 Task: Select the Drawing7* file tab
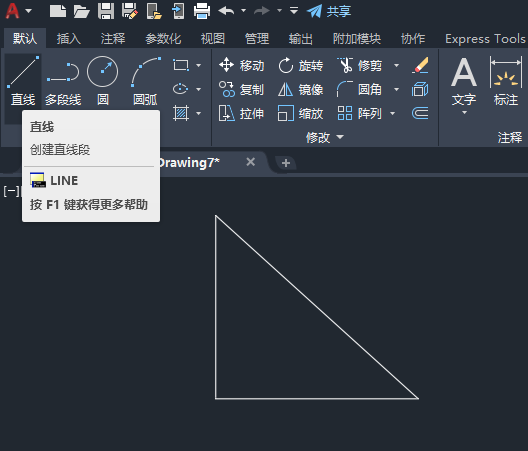pyautogui.click(x=190, y=163)
